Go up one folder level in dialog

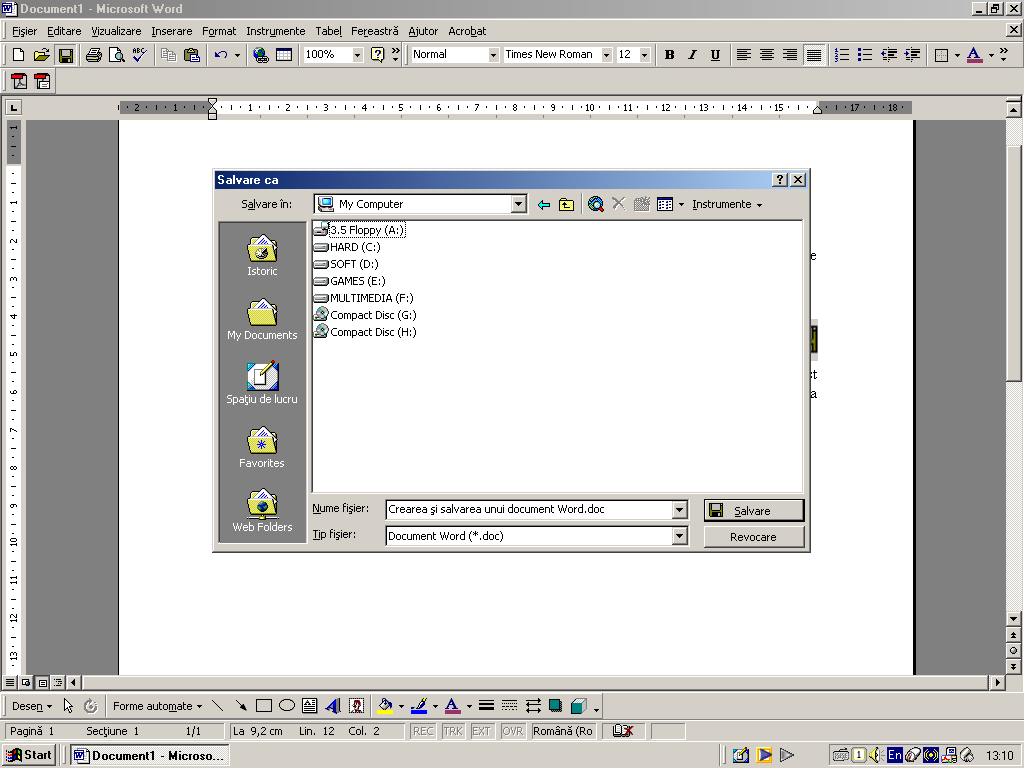[567, 204]
